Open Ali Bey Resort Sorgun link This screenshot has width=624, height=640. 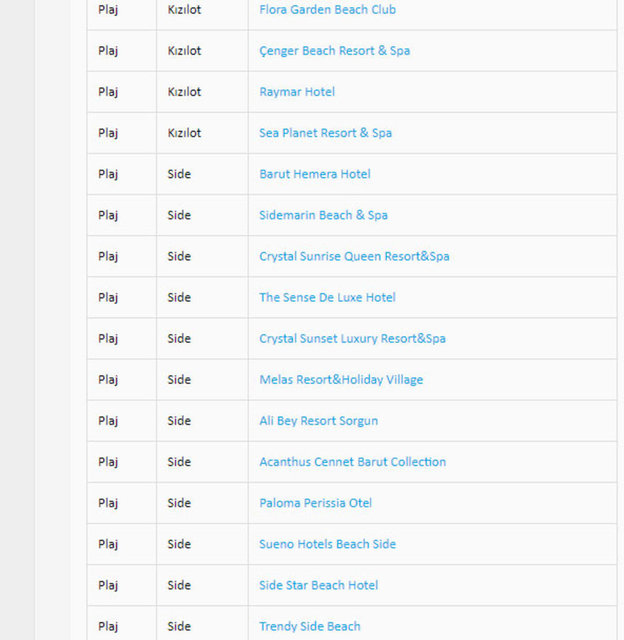pyautogui.click(x=318, y=421)
